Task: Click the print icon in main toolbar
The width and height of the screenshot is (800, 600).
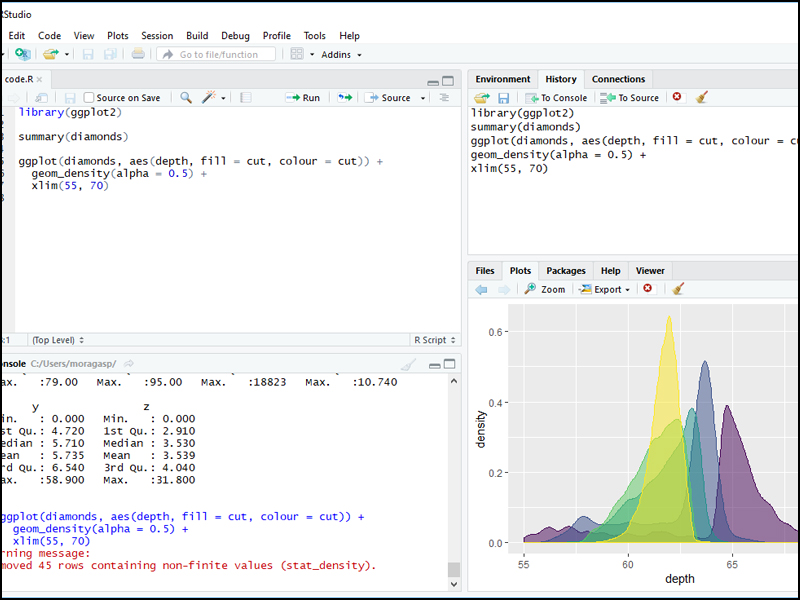Action: coord(138,54)
